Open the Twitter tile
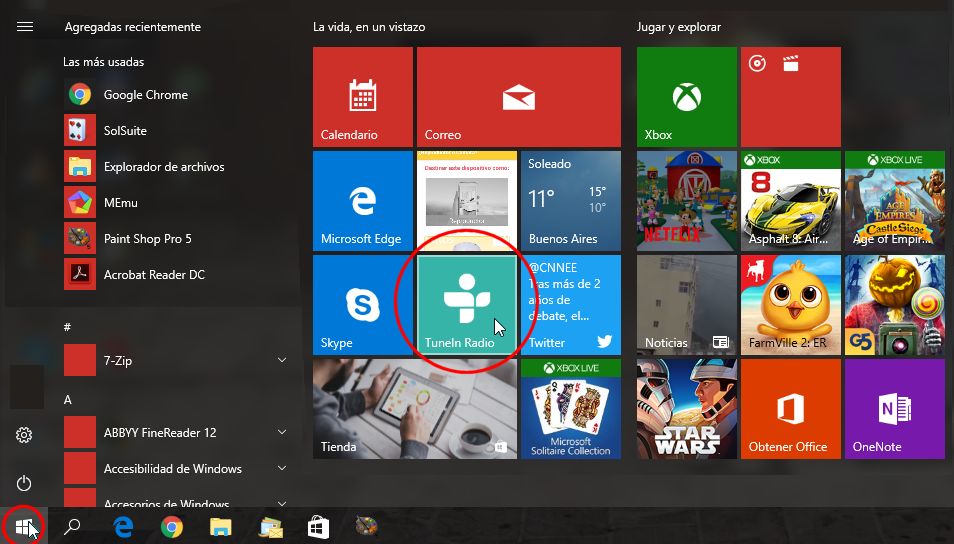954x544 pixels. click(x=571, y=305)
